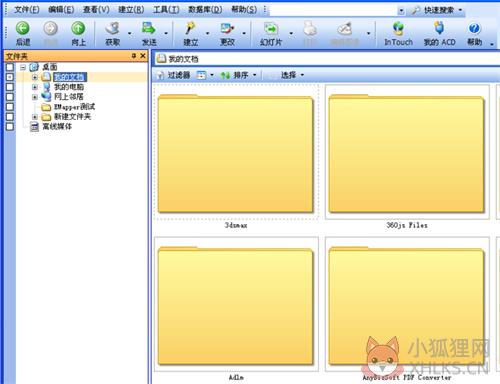Image resolution: width=500 pixels, height=384 pixels.
Task: Open the 排序 sort dropdown
Action: [x=254, y=75]
